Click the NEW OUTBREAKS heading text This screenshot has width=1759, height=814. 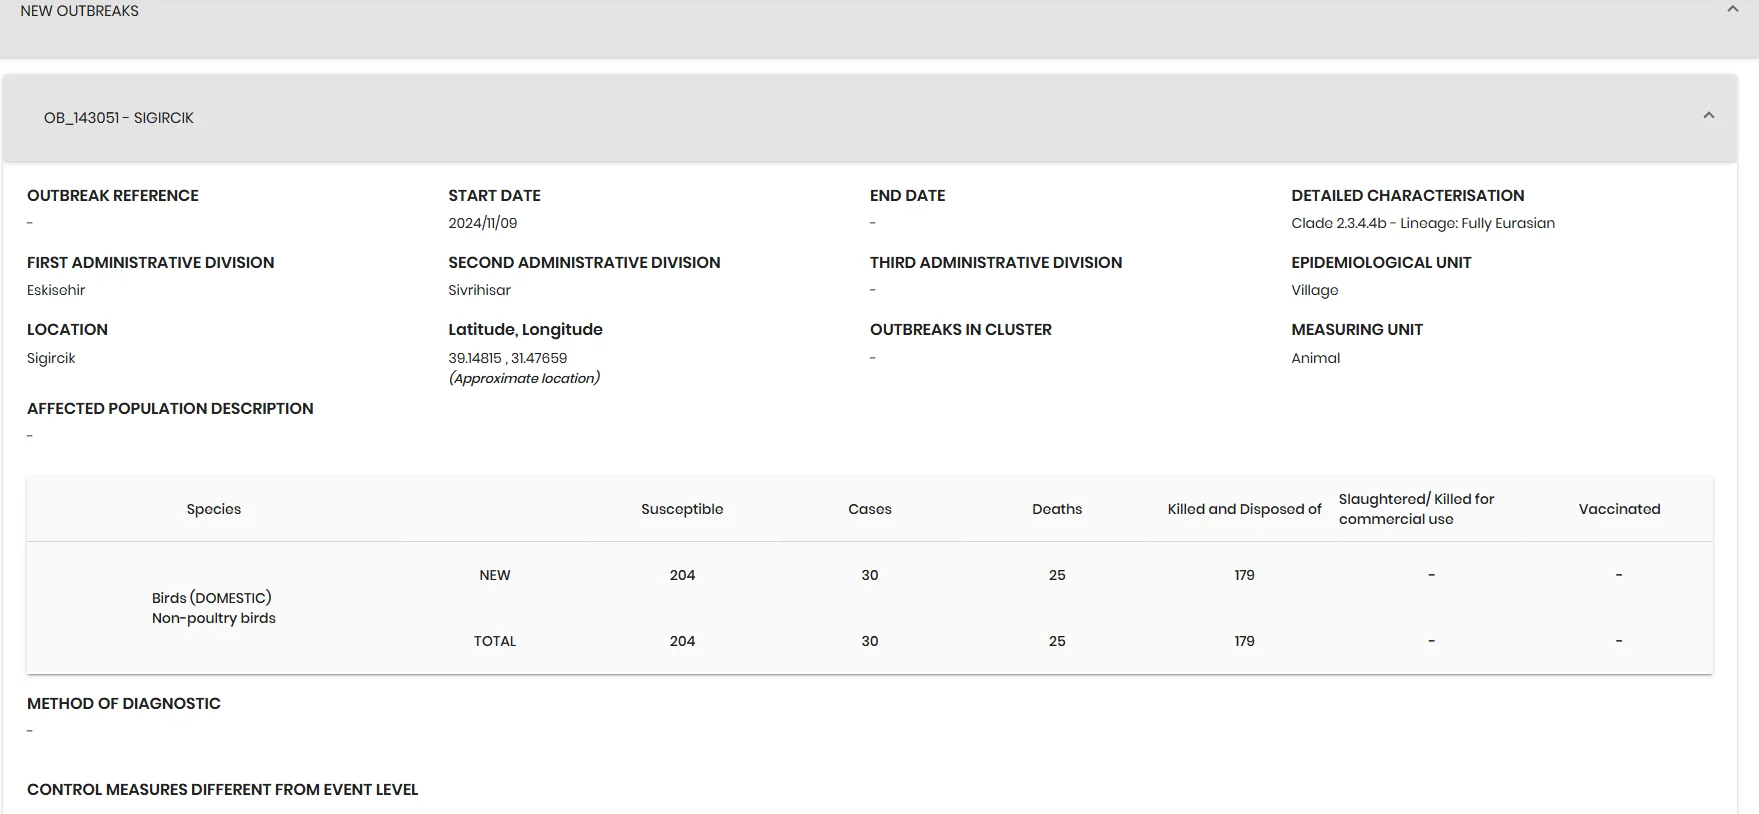click(80, 11)
